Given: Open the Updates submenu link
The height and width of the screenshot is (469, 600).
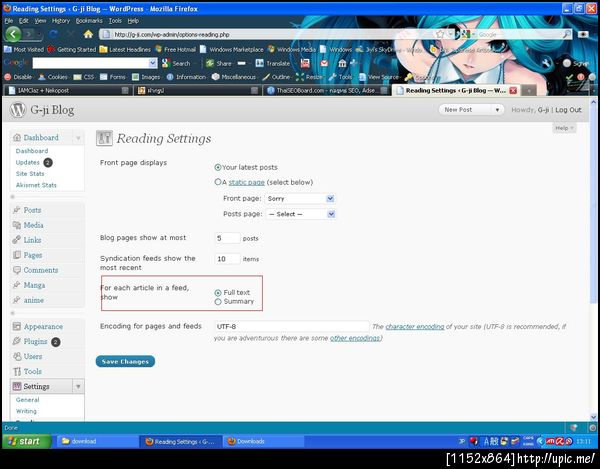Looking at the screenshot, I should 28,162.
